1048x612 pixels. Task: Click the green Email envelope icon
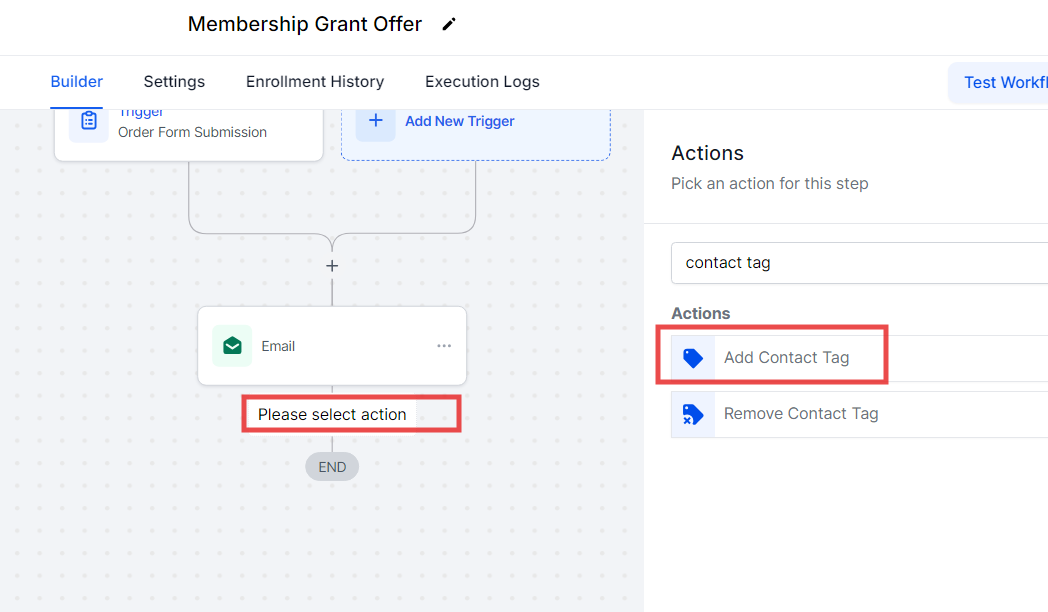pos(232,346)
